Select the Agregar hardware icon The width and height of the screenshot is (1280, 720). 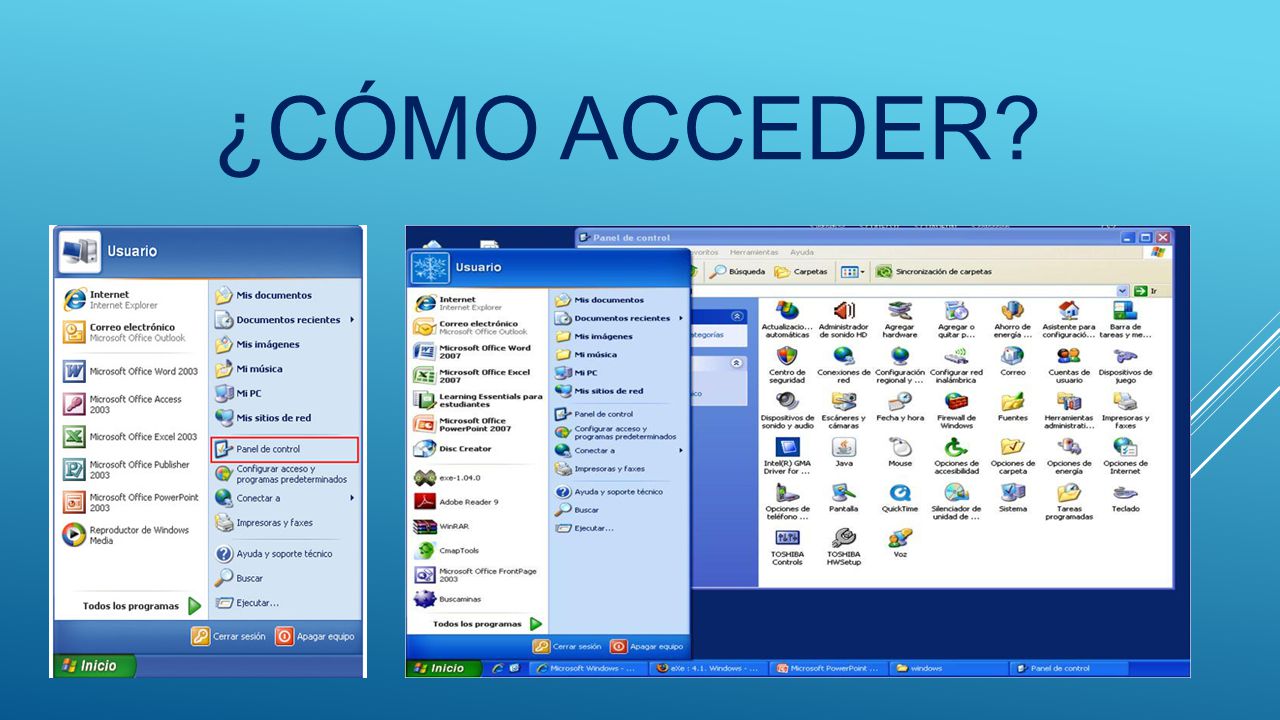click(900, 320)
